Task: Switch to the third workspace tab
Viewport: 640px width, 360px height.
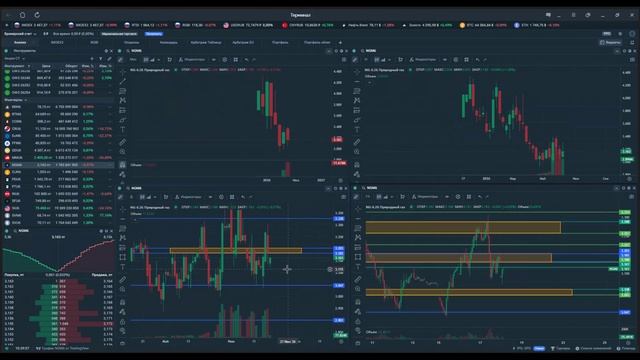Action: (x=94, y=42)
